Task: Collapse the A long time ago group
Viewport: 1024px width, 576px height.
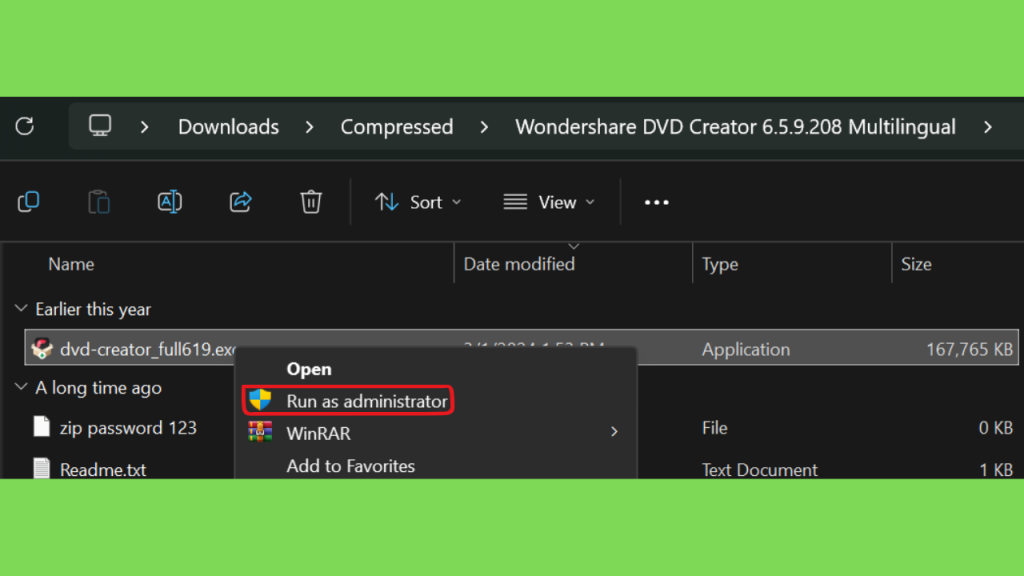Action: tap(21, 387)
